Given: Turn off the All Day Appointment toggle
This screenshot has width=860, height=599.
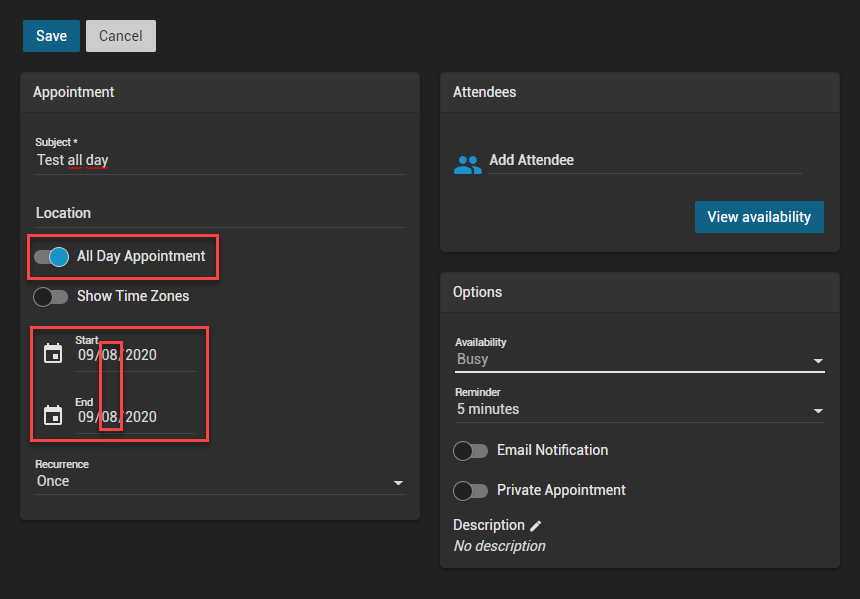Looking at the screenshot, I should (x=51, y=257).
